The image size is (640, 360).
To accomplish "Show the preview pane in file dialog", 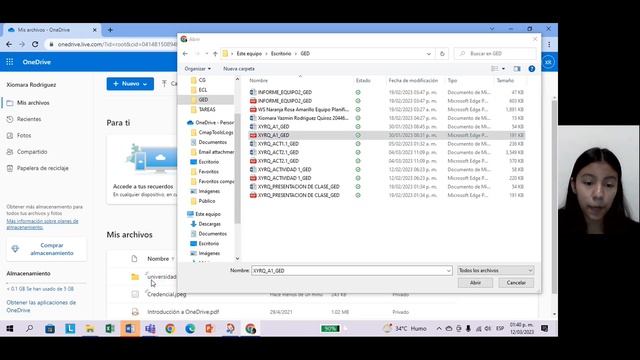I will click(x=517, y=69).
